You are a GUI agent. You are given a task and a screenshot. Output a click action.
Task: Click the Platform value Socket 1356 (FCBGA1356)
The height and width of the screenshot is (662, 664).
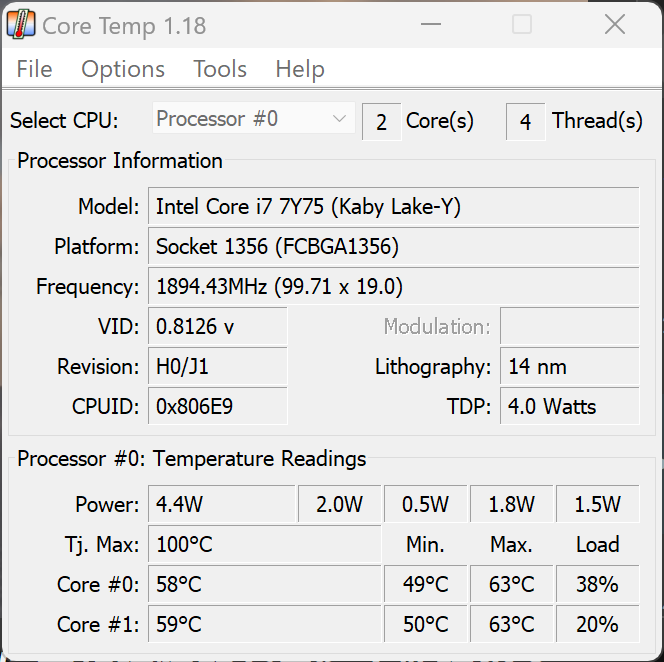click(x=393, y=246)
